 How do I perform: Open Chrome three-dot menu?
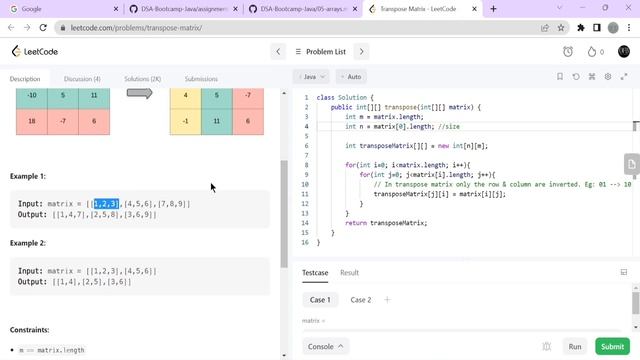click(629, 28)
